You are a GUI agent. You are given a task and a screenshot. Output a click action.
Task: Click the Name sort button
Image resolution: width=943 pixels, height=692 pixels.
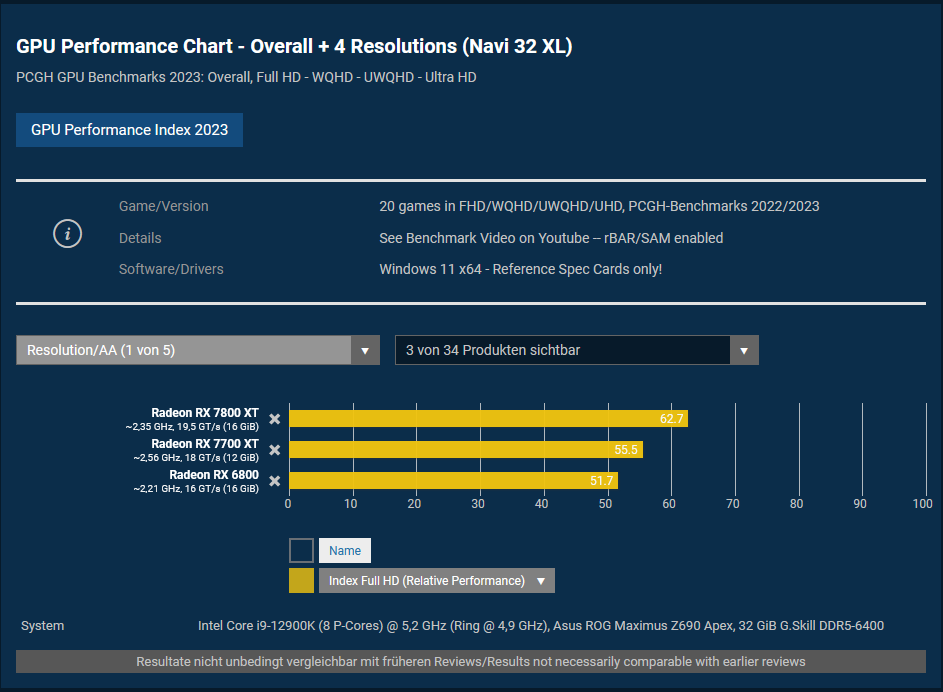coord(345,551)
